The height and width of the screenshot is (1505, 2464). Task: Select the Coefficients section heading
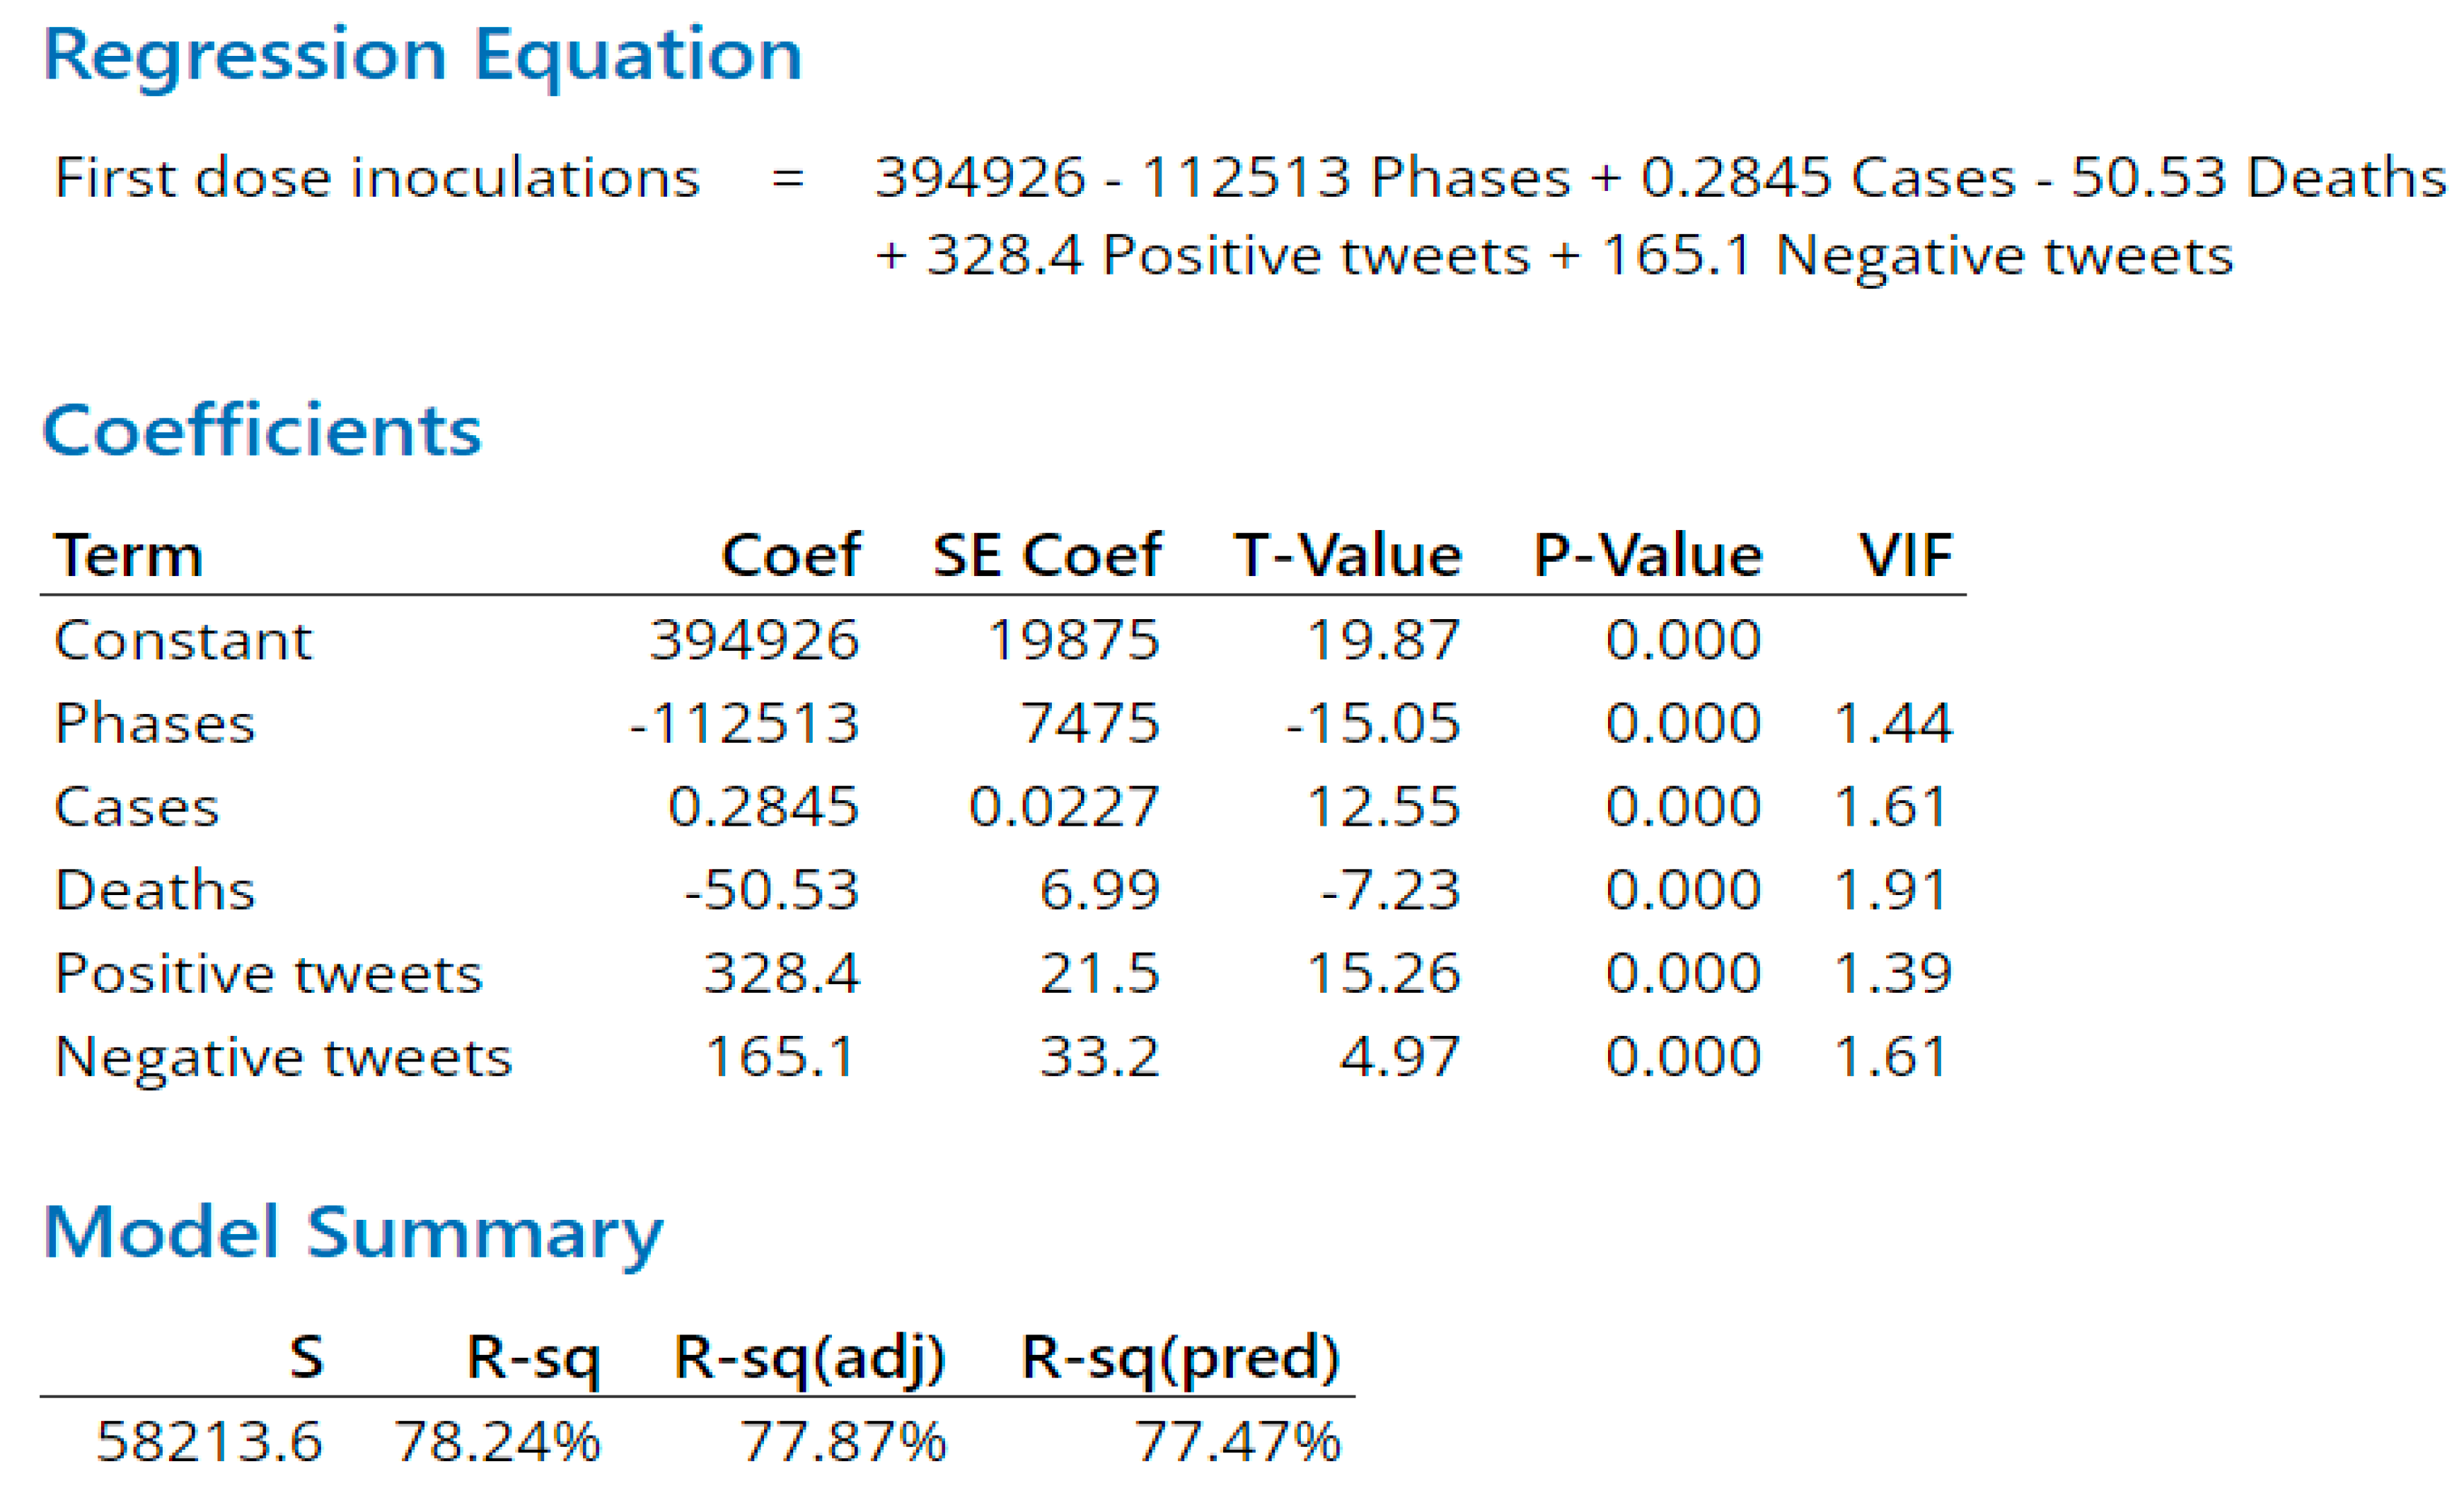[x=262, y=431]
